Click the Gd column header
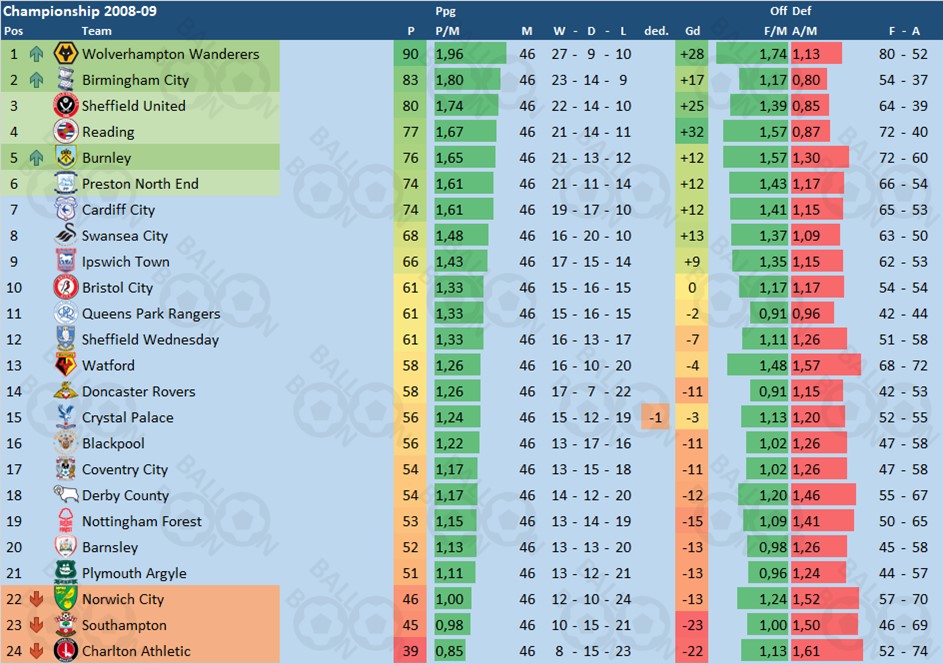The width and height of the screenshot is (943, 664). 692,31
